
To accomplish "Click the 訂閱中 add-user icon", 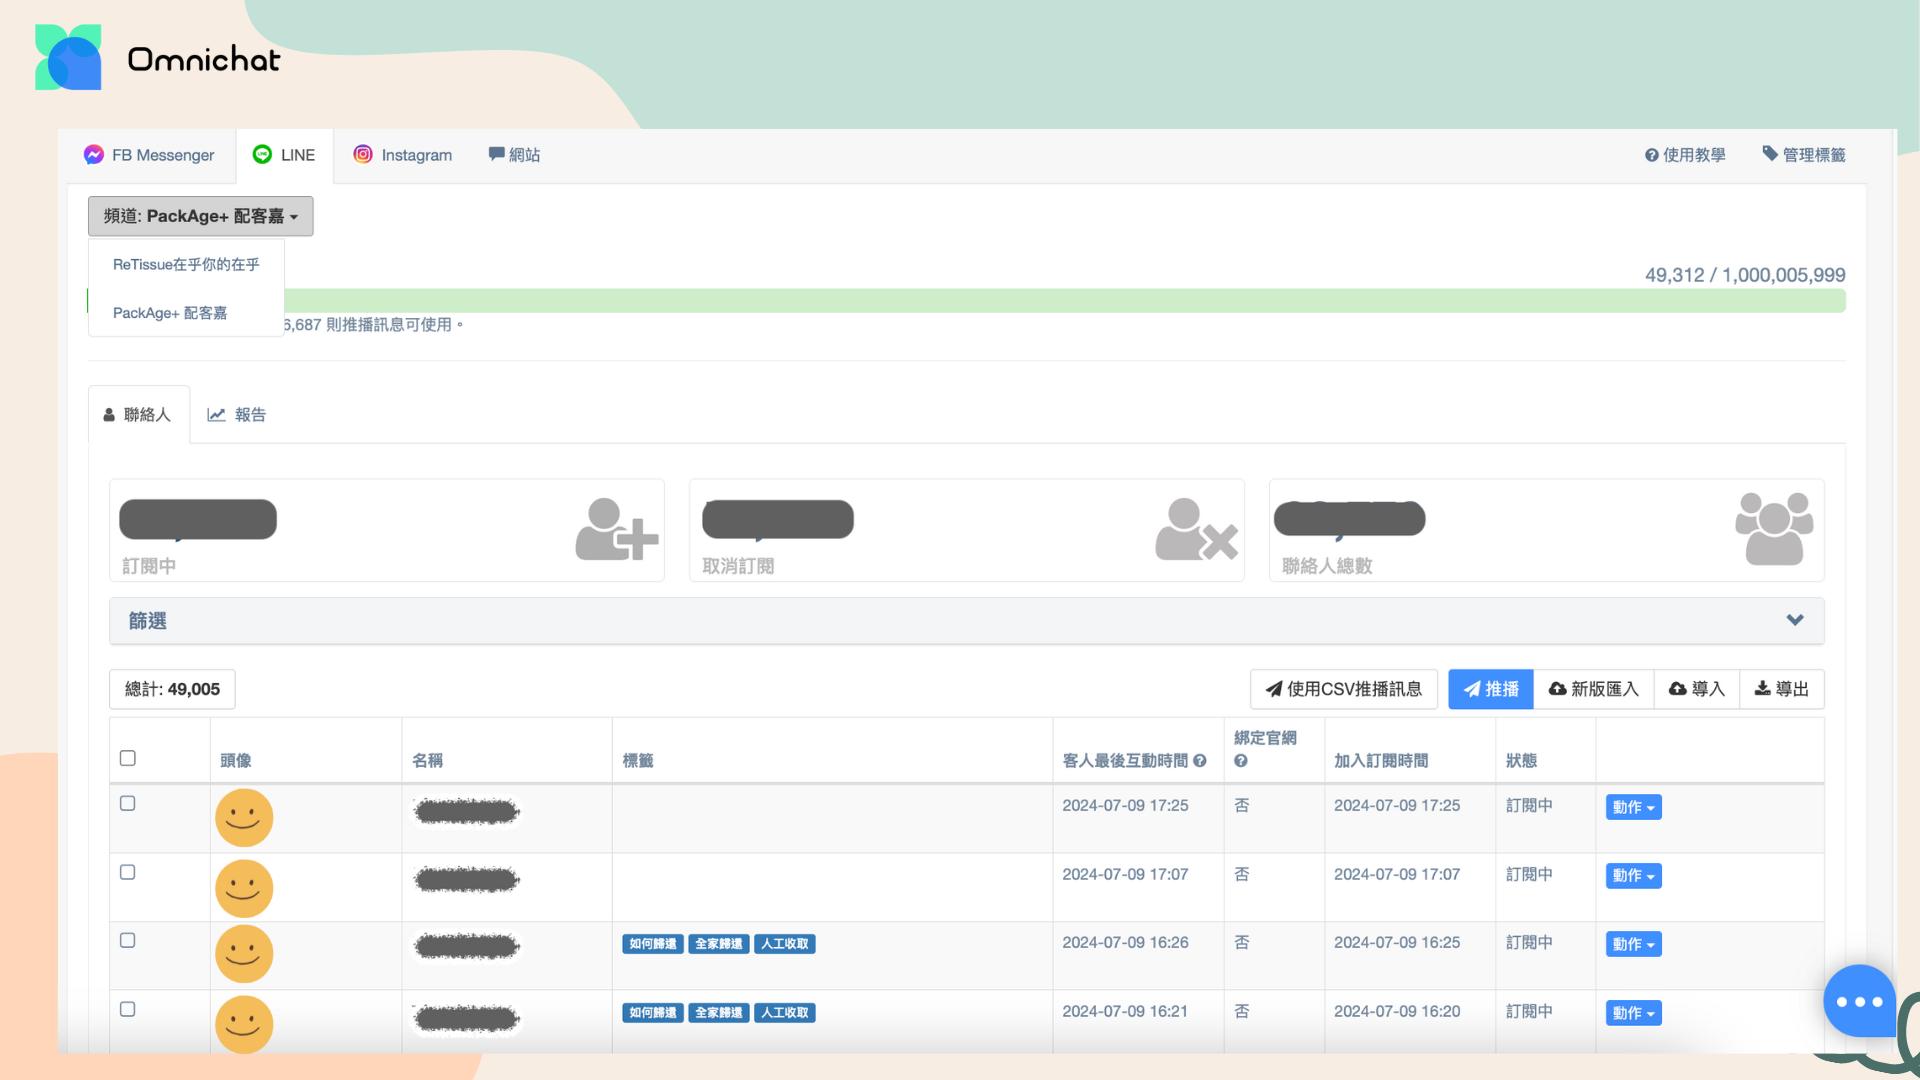I will [616, 530].
